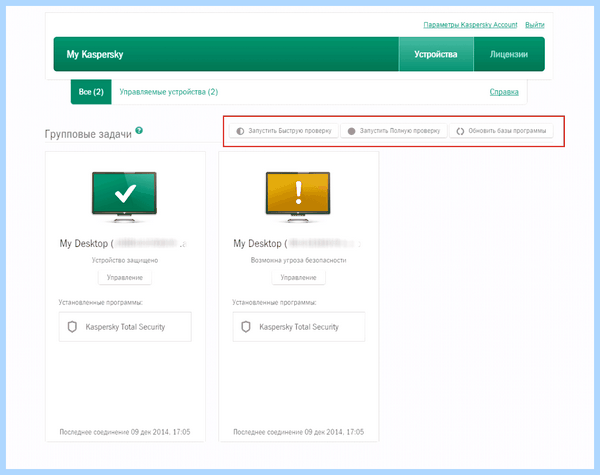Open Kaspersky Total Security on security threat device
Image resolution: width=600 pixels, height=475 pixels.
tap(299, 326)
